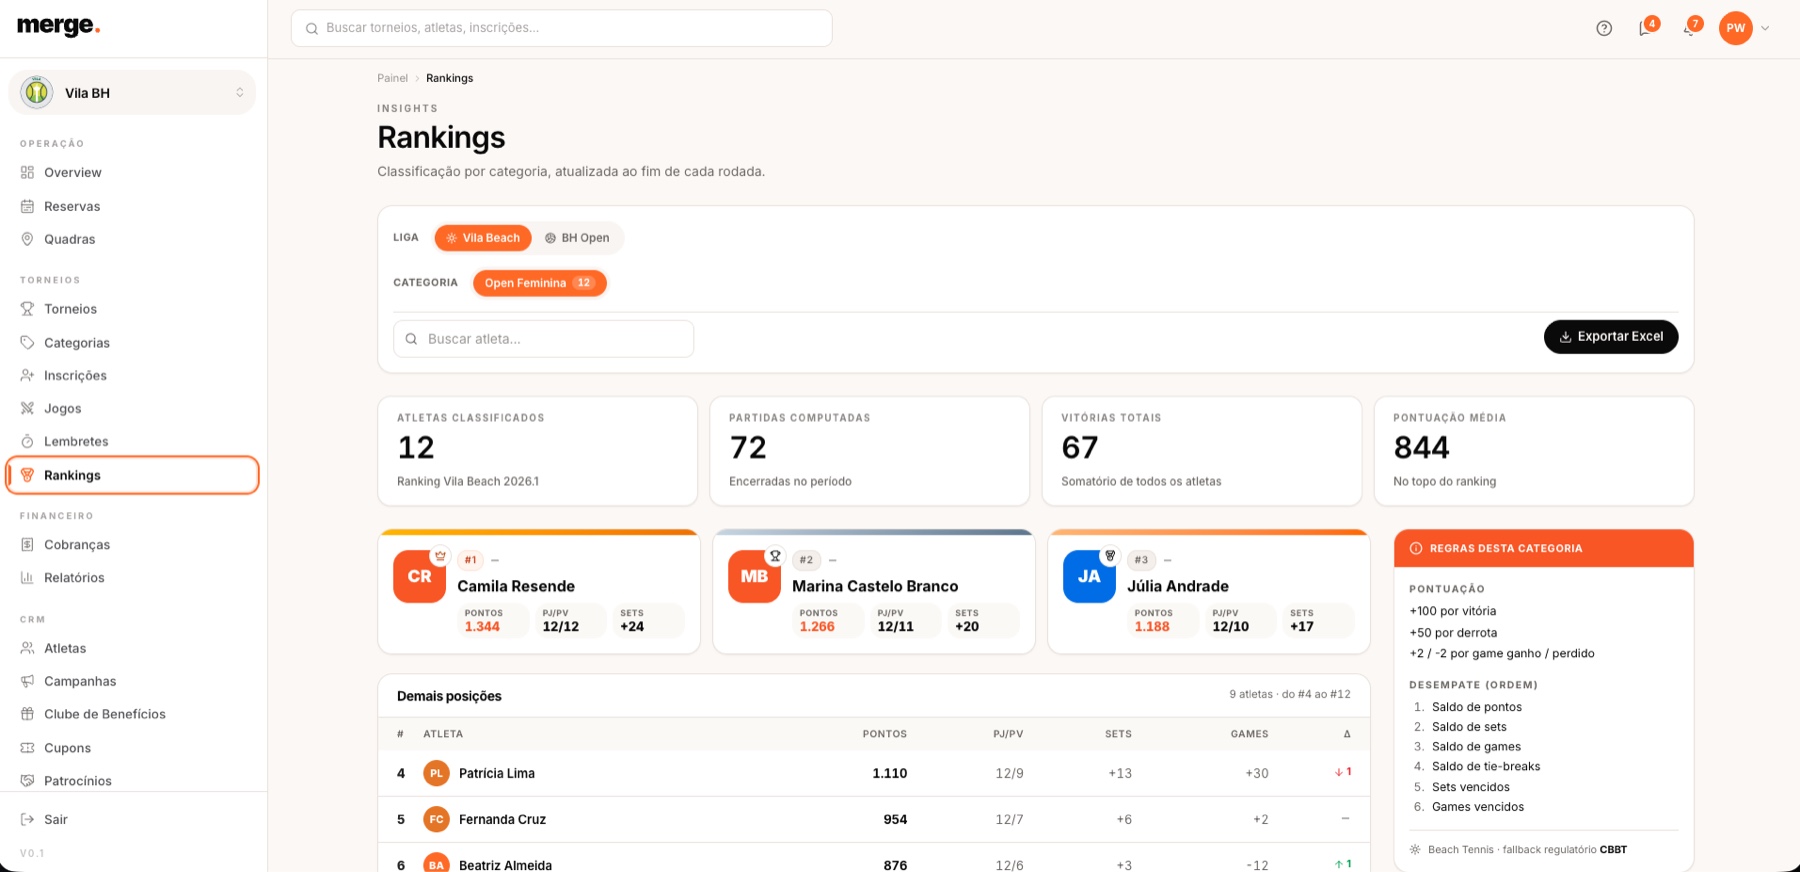Click the merge logo
The height and width of the screenshot is (872, 1800).
59,27
